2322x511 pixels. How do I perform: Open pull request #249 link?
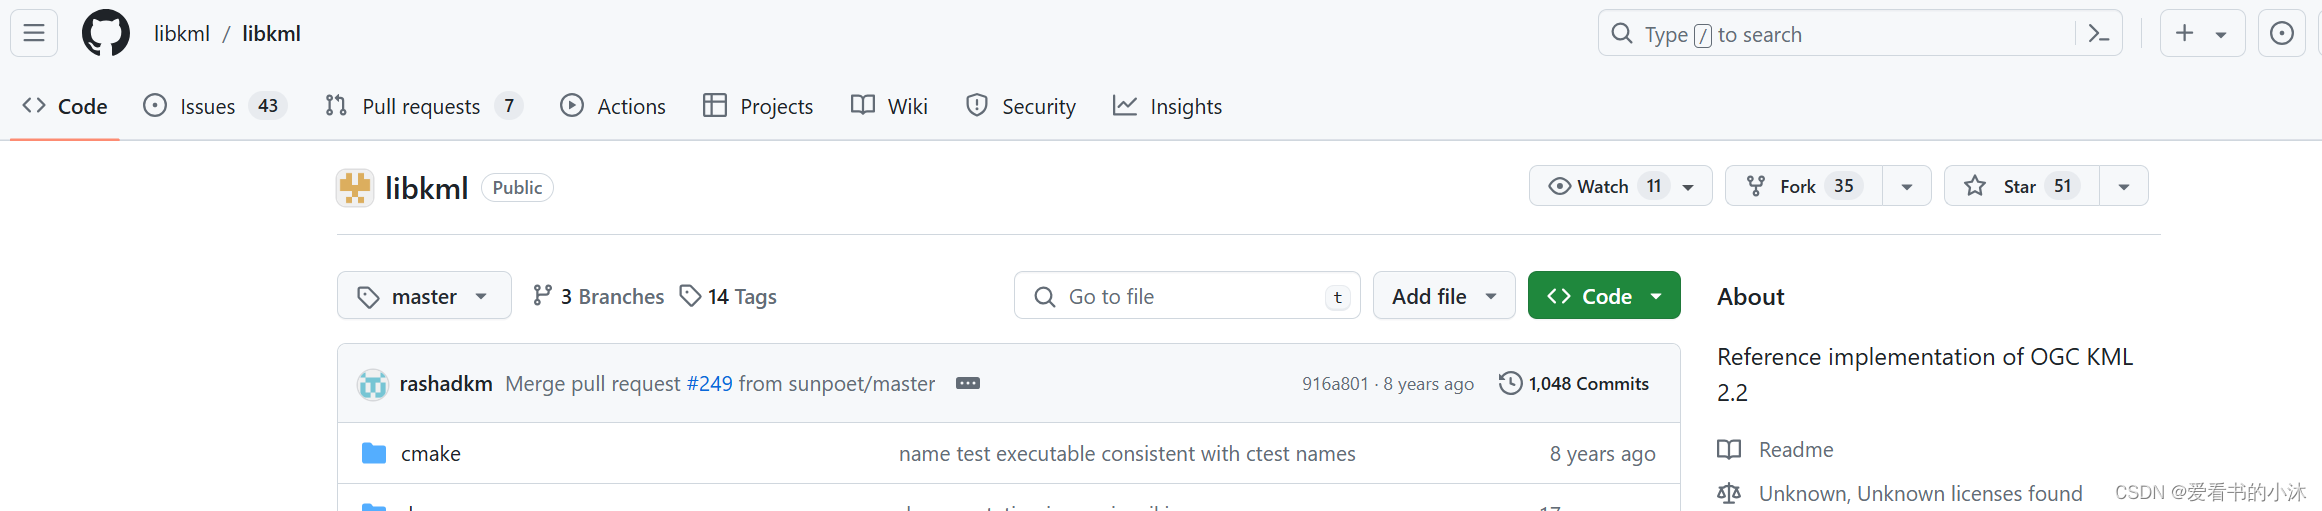coord(709,384)
